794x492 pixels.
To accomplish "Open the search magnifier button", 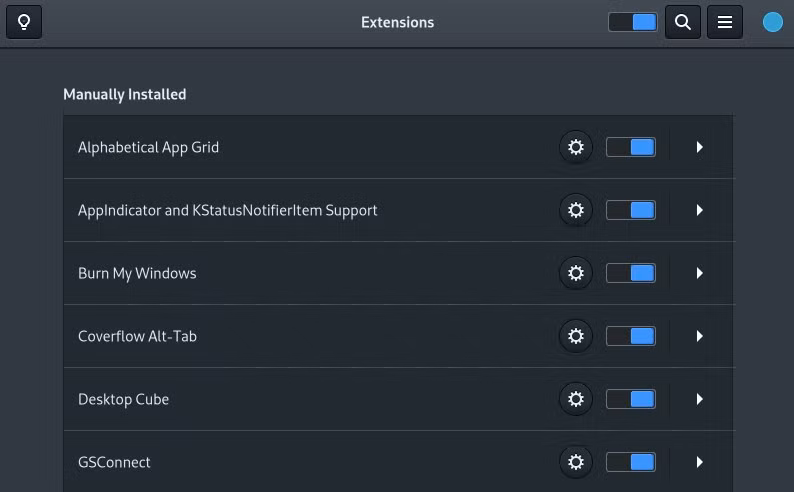I will [x=683, y=22].
